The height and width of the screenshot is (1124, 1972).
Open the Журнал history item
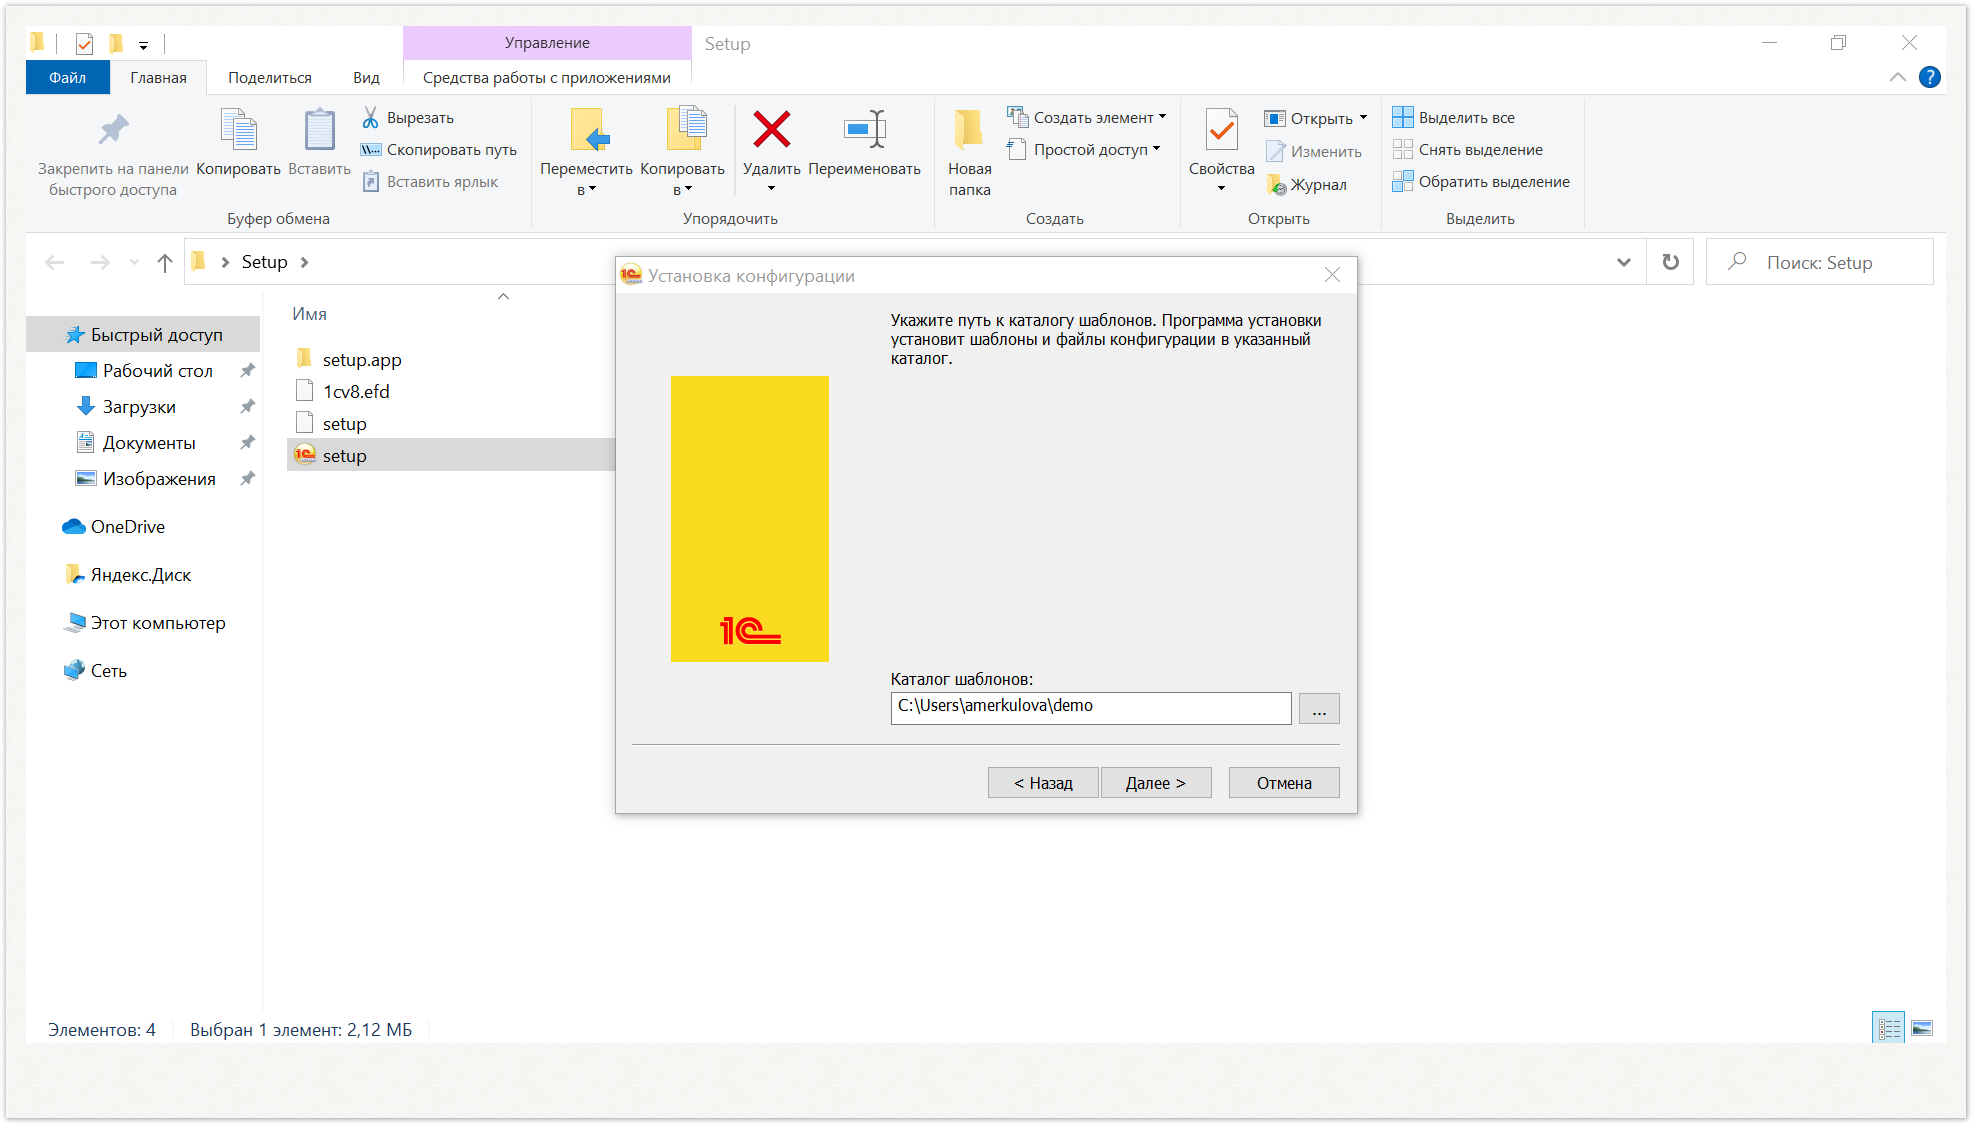(1307, 185)
